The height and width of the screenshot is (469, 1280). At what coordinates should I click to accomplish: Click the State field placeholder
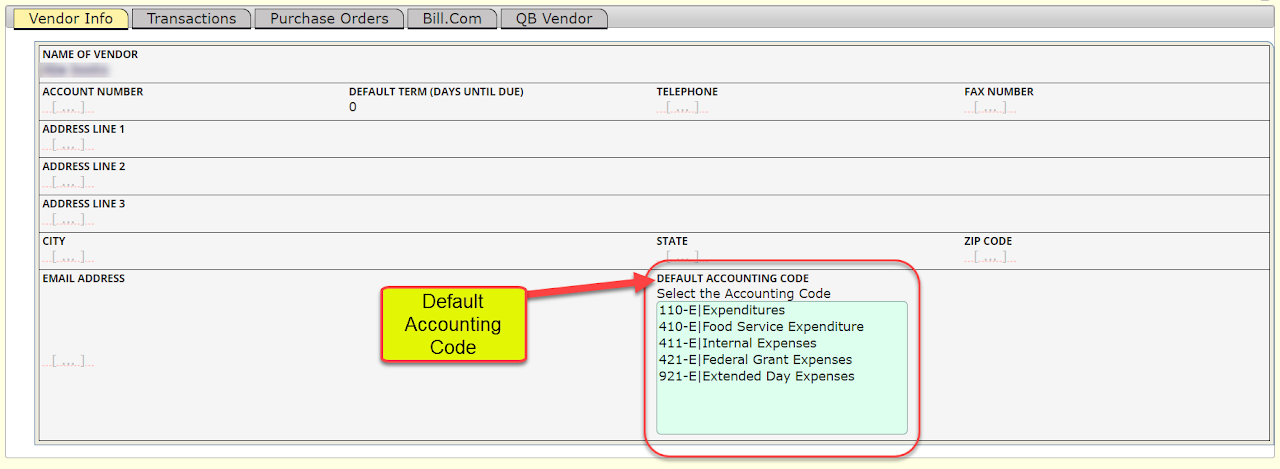click(682, 258)
